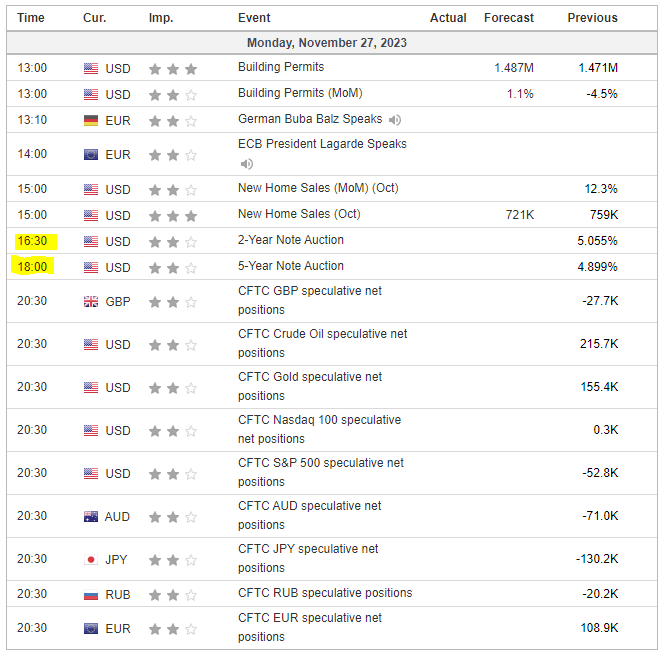Click the German flag icon in the 13:10 row
Image resolution: width=663 pixels, height=658 pixels.
(x=92, y=121)
